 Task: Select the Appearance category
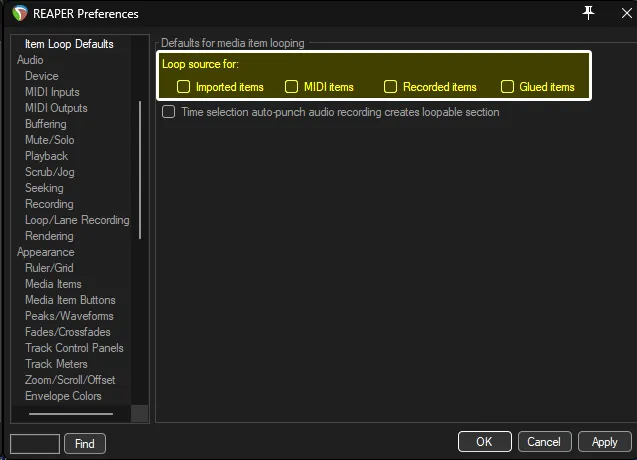click(46, 252)
